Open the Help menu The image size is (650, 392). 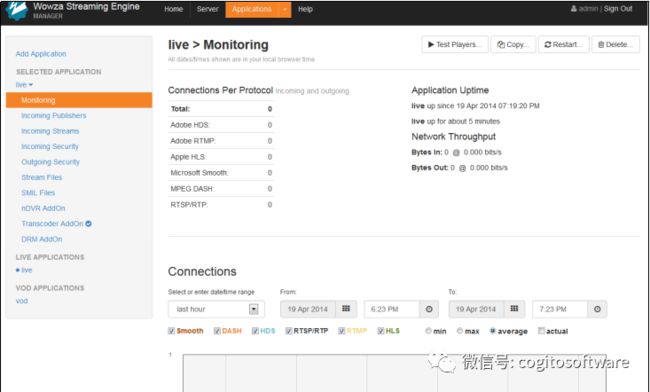click(x=305, y=9)
